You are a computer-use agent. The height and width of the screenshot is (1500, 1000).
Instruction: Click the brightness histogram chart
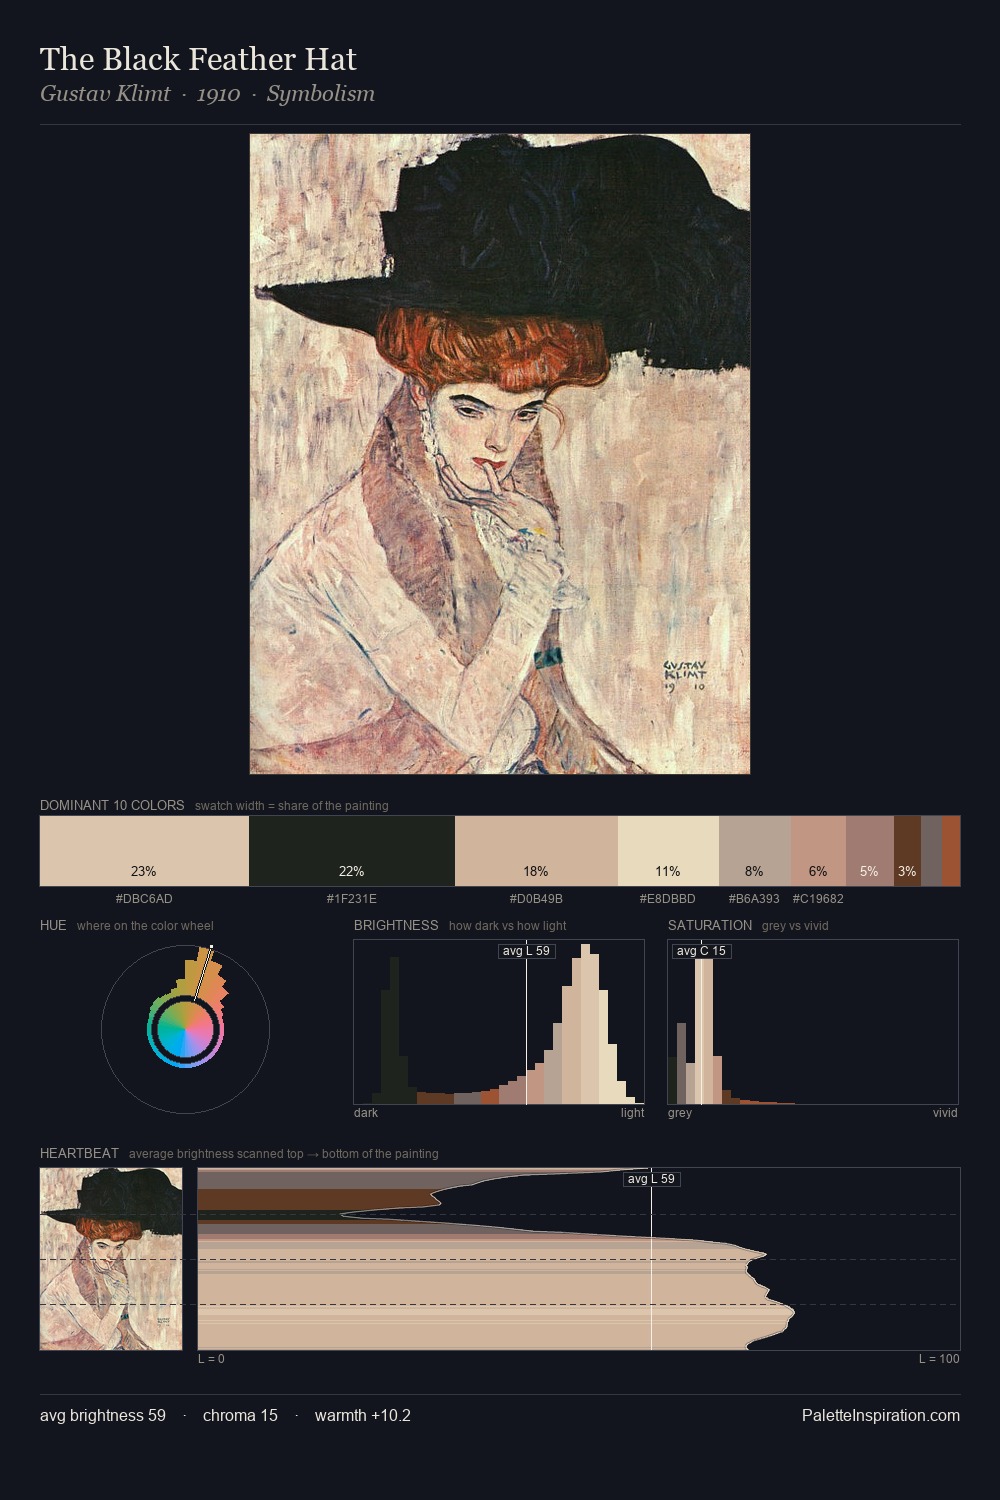[499, 1022]
